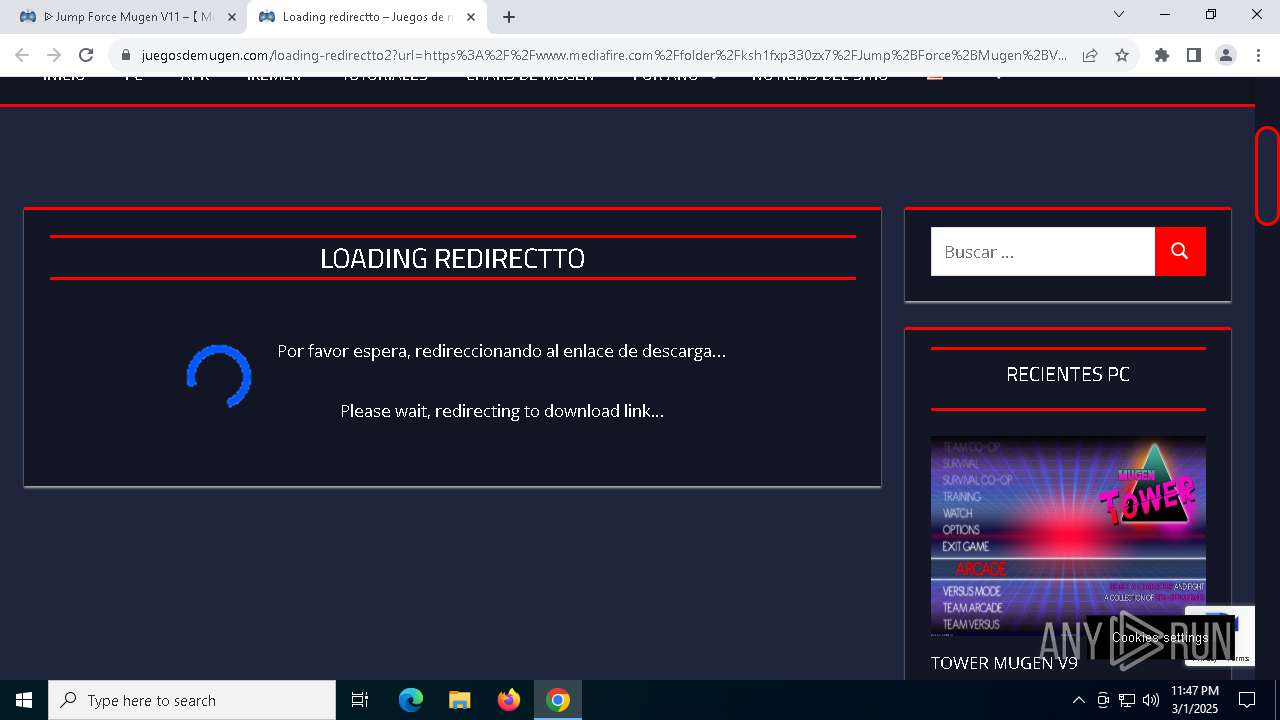Click the page scrollbar thumb
The width and height of the screenshot is (1280, 720).
(1267, 176)
